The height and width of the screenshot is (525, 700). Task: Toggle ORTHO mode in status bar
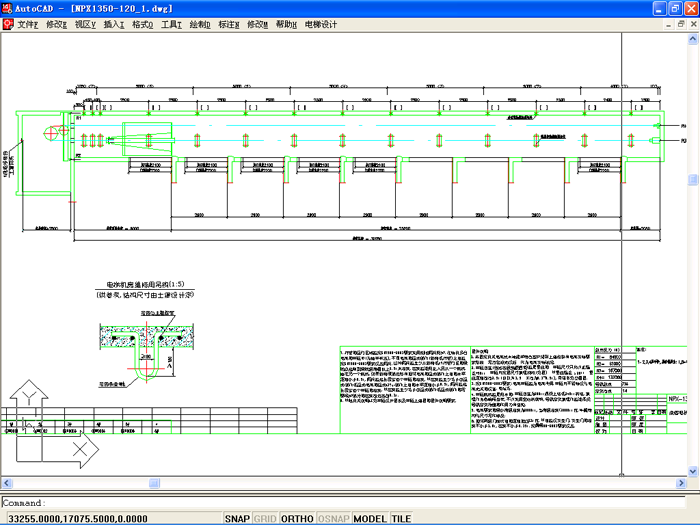pyautogui.click(x=297, y=519)
